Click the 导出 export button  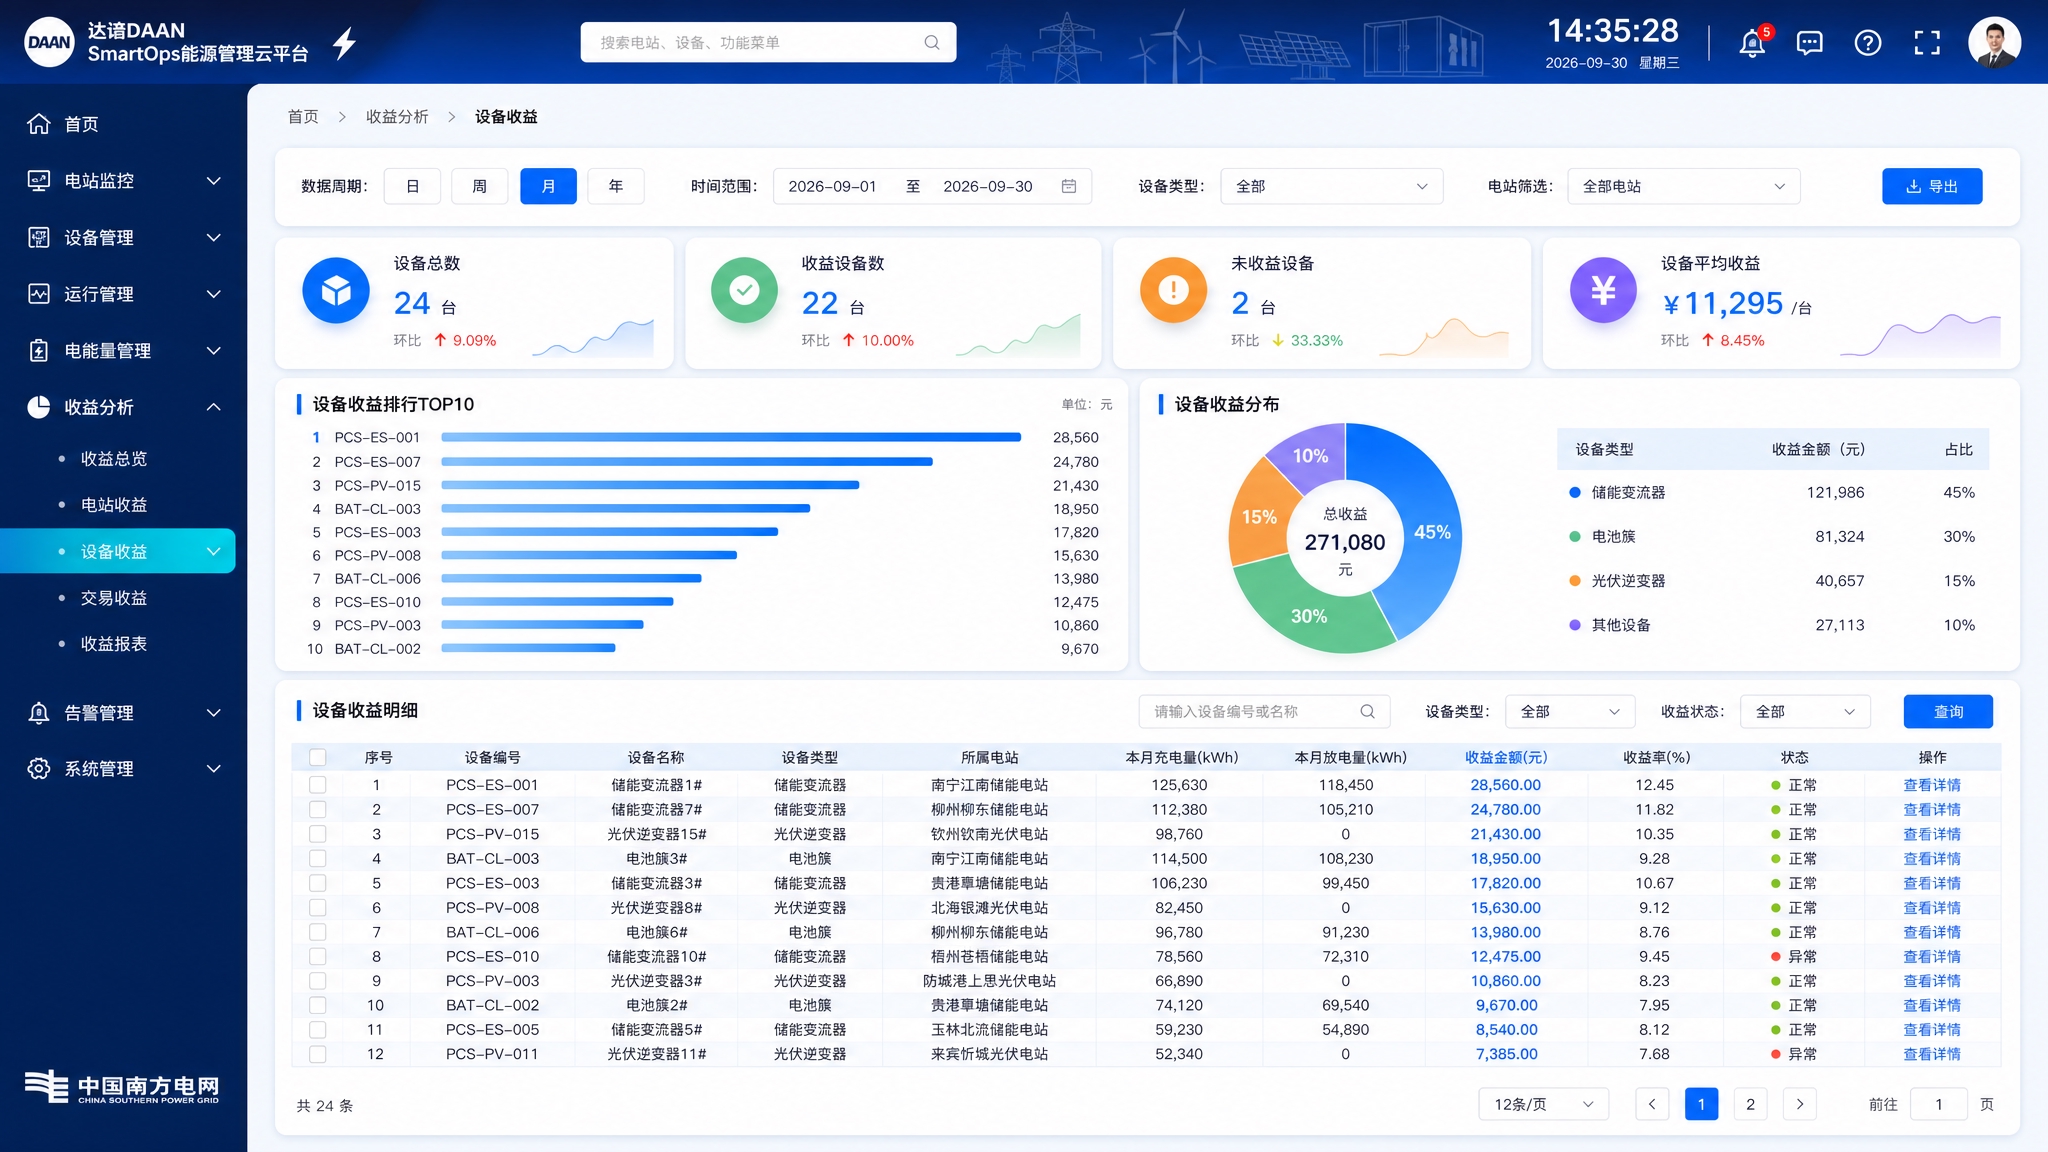click(1932, 186)
